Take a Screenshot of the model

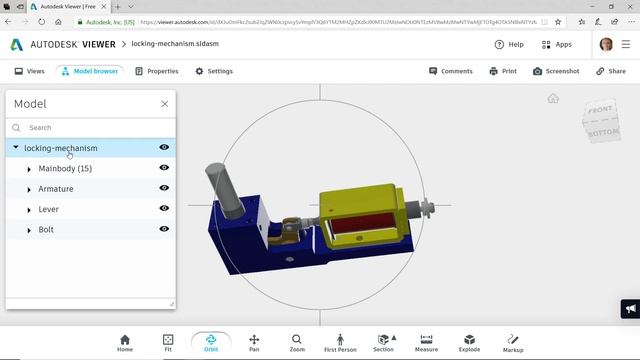click(556, 71)
